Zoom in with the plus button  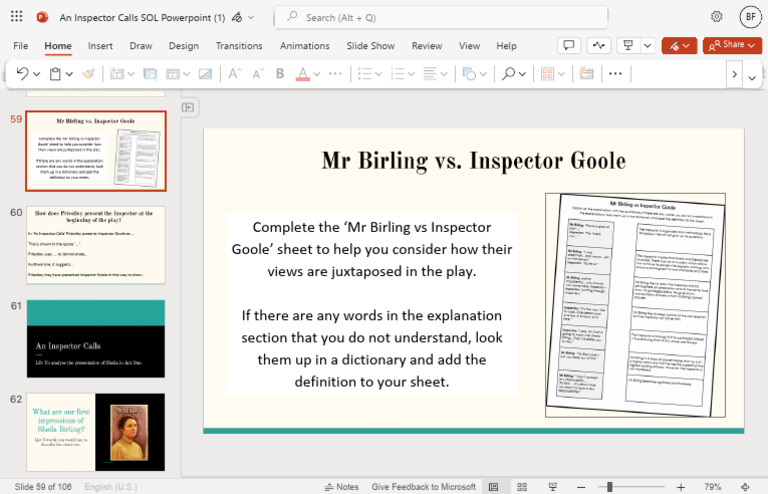pyautogui.click(x=680, y=487)
